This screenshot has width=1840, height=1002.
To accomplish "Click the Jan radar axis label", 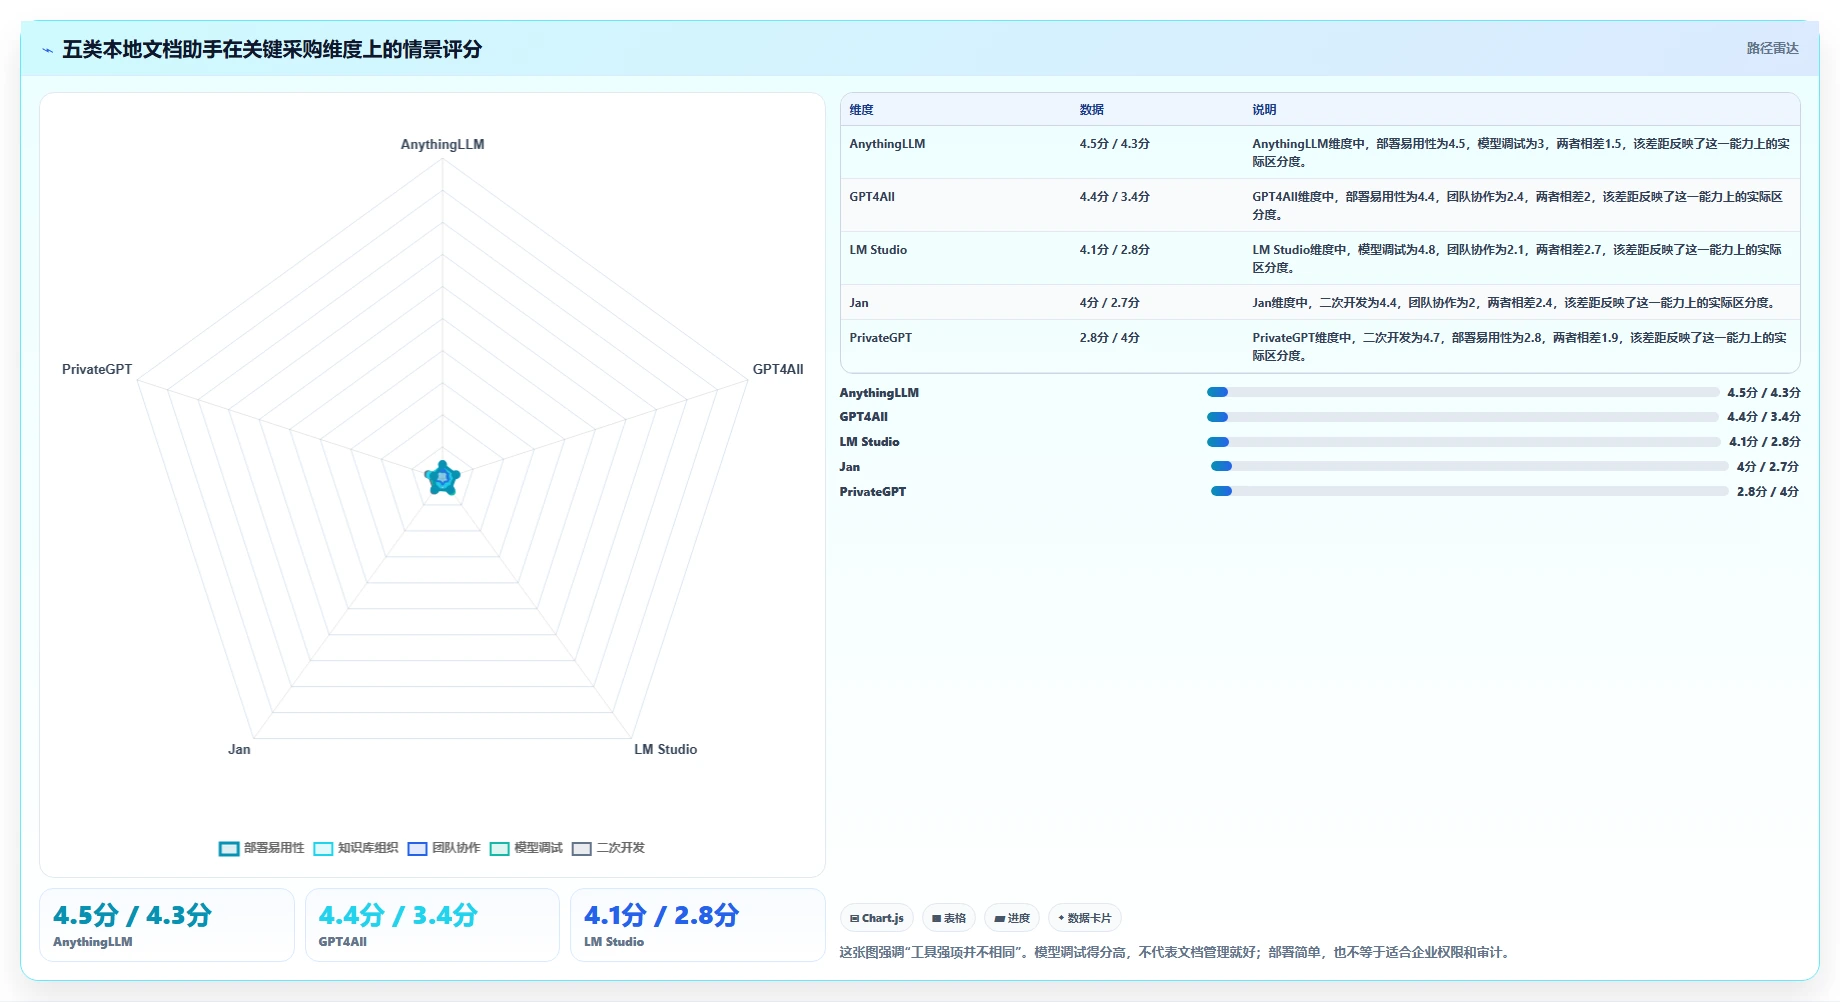I will 239,749.
